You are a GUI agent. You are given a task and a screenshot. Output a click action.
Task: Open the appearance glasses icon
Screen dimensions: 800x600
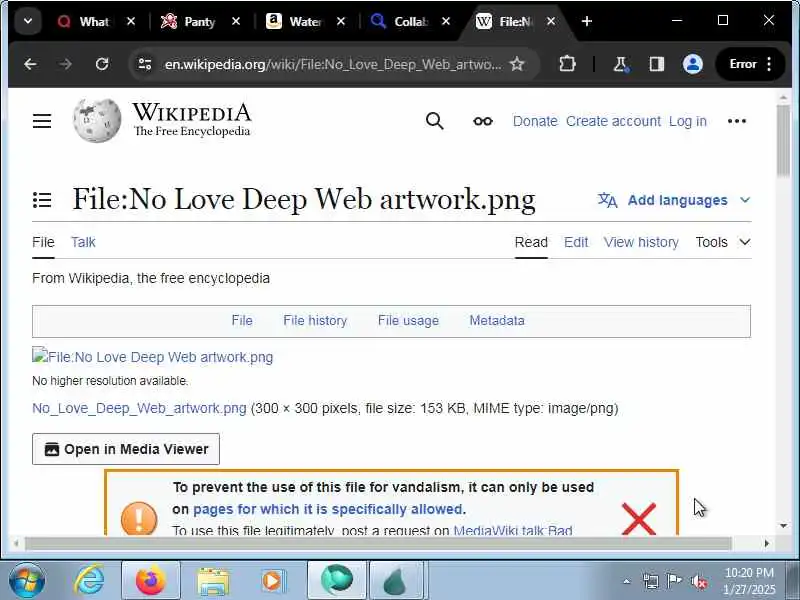coord(483,121)
